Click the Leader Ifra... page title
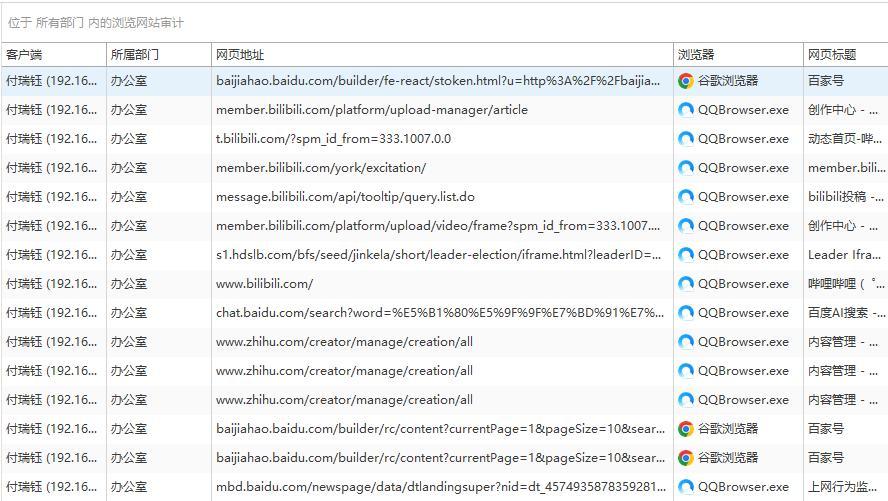This screenshot has height=501, width=888. (844, 255)
